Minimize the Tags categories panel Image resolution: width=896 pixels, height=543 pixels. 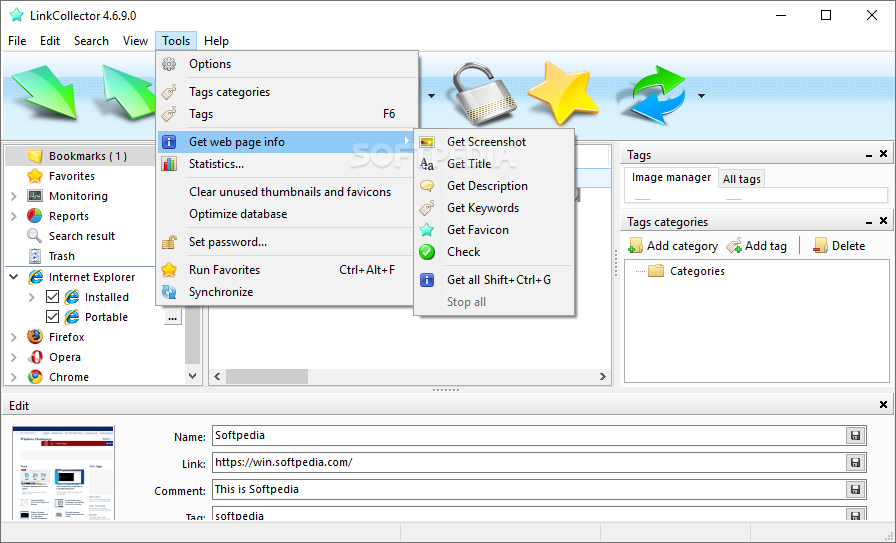(x=869, y=221)
